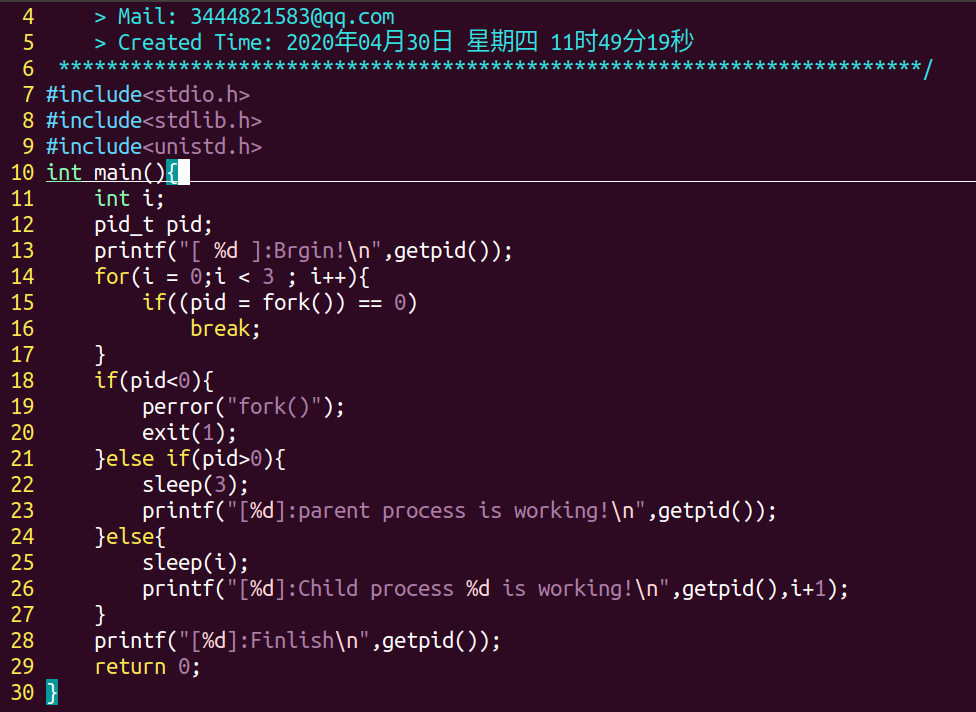Image resolution: width=976 pixels, height=712 pixels.
Task: Place cursor on stdio.h include line
Action: pos(147,95)
